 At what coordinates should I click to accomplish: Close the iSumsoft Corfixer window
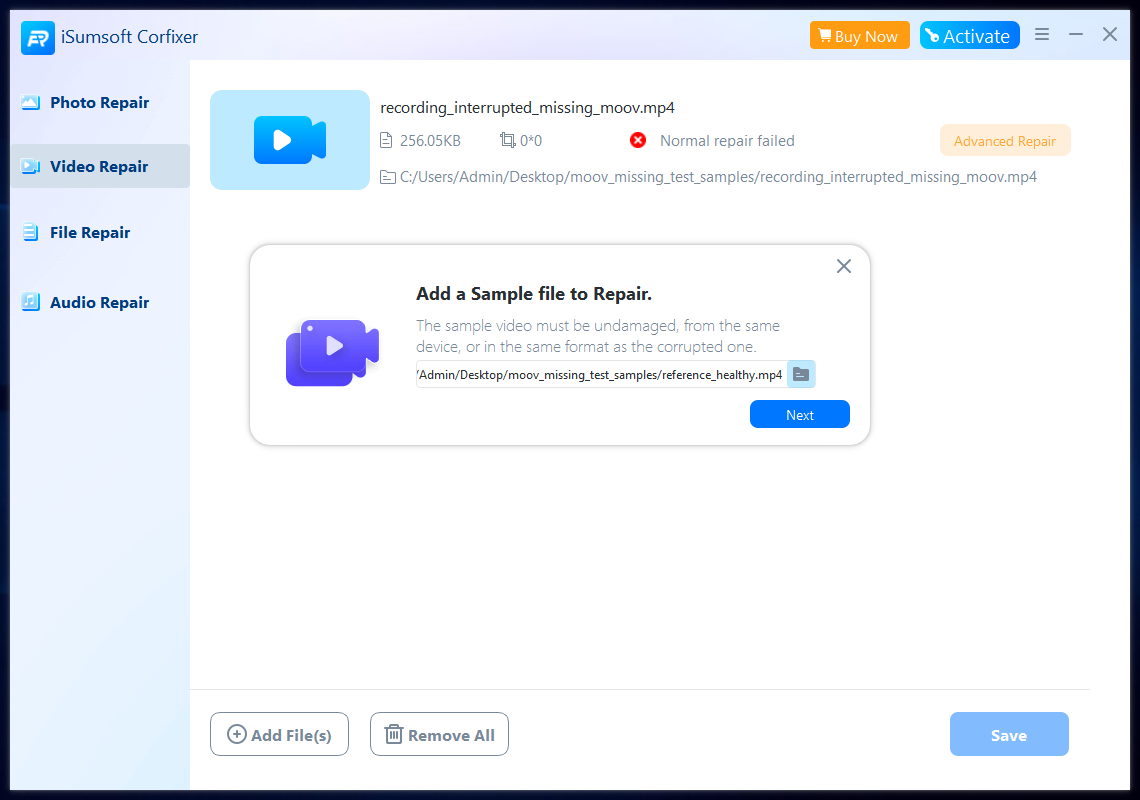[1109, 34]
